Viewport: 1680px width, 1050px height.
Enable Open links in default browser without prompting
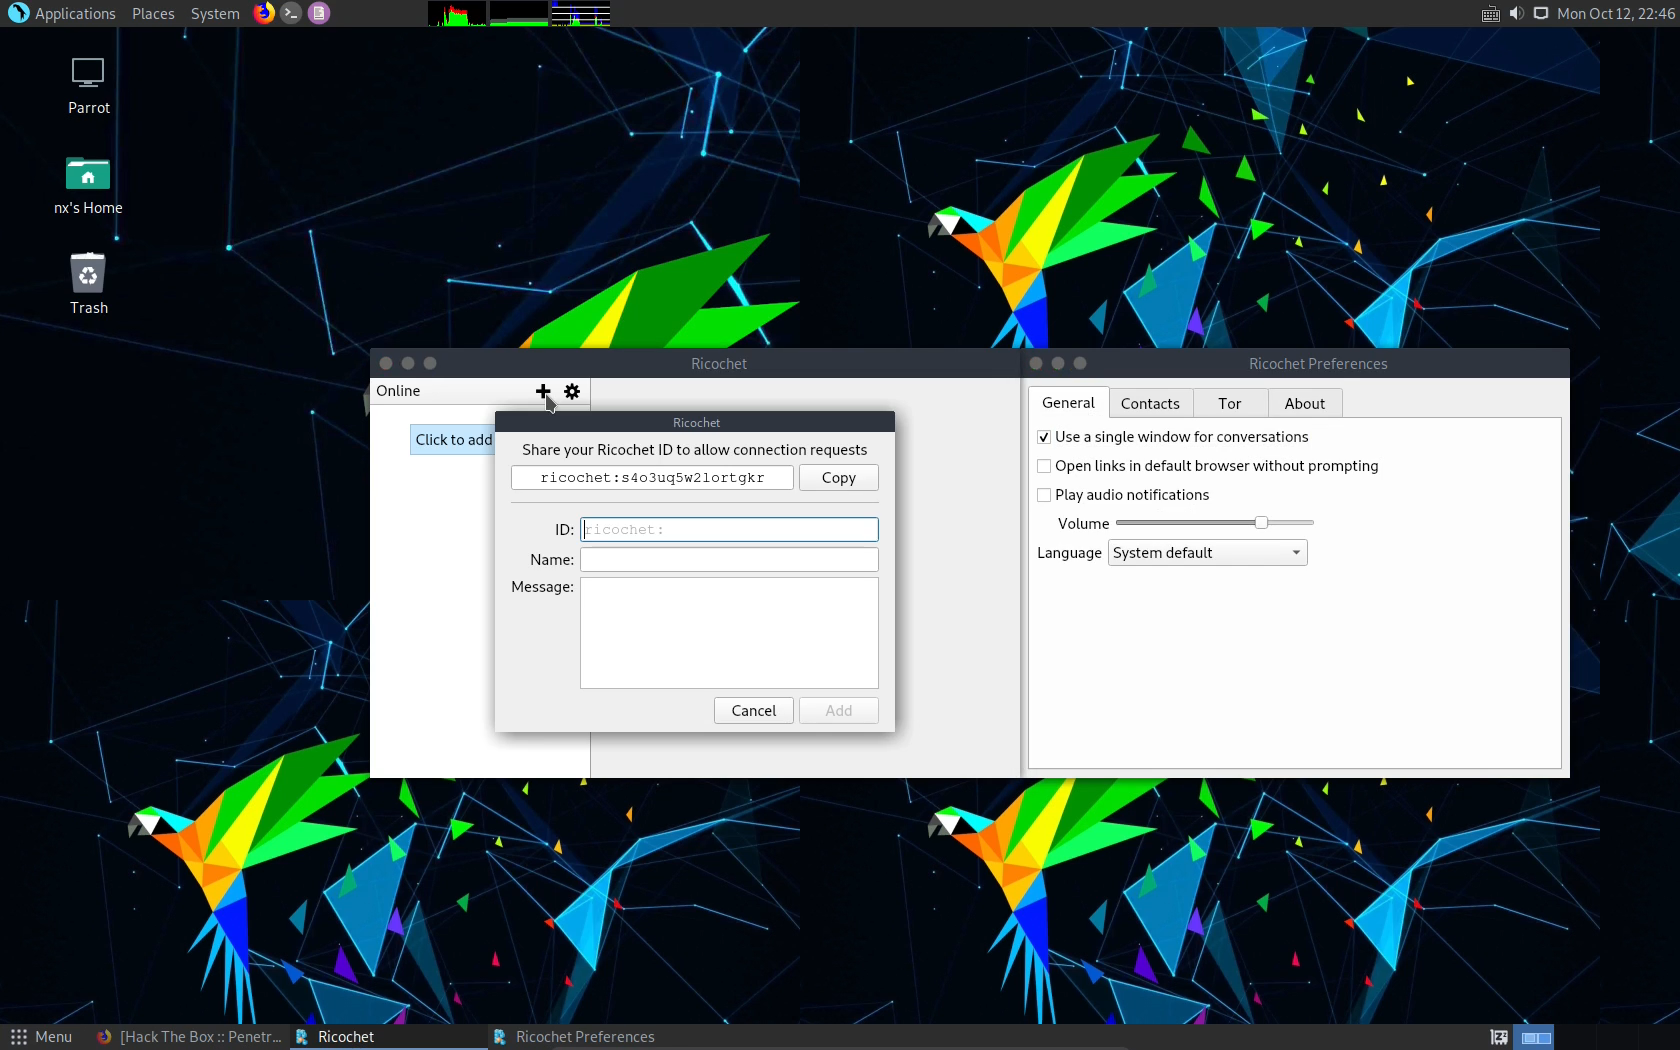[1044, 466]
